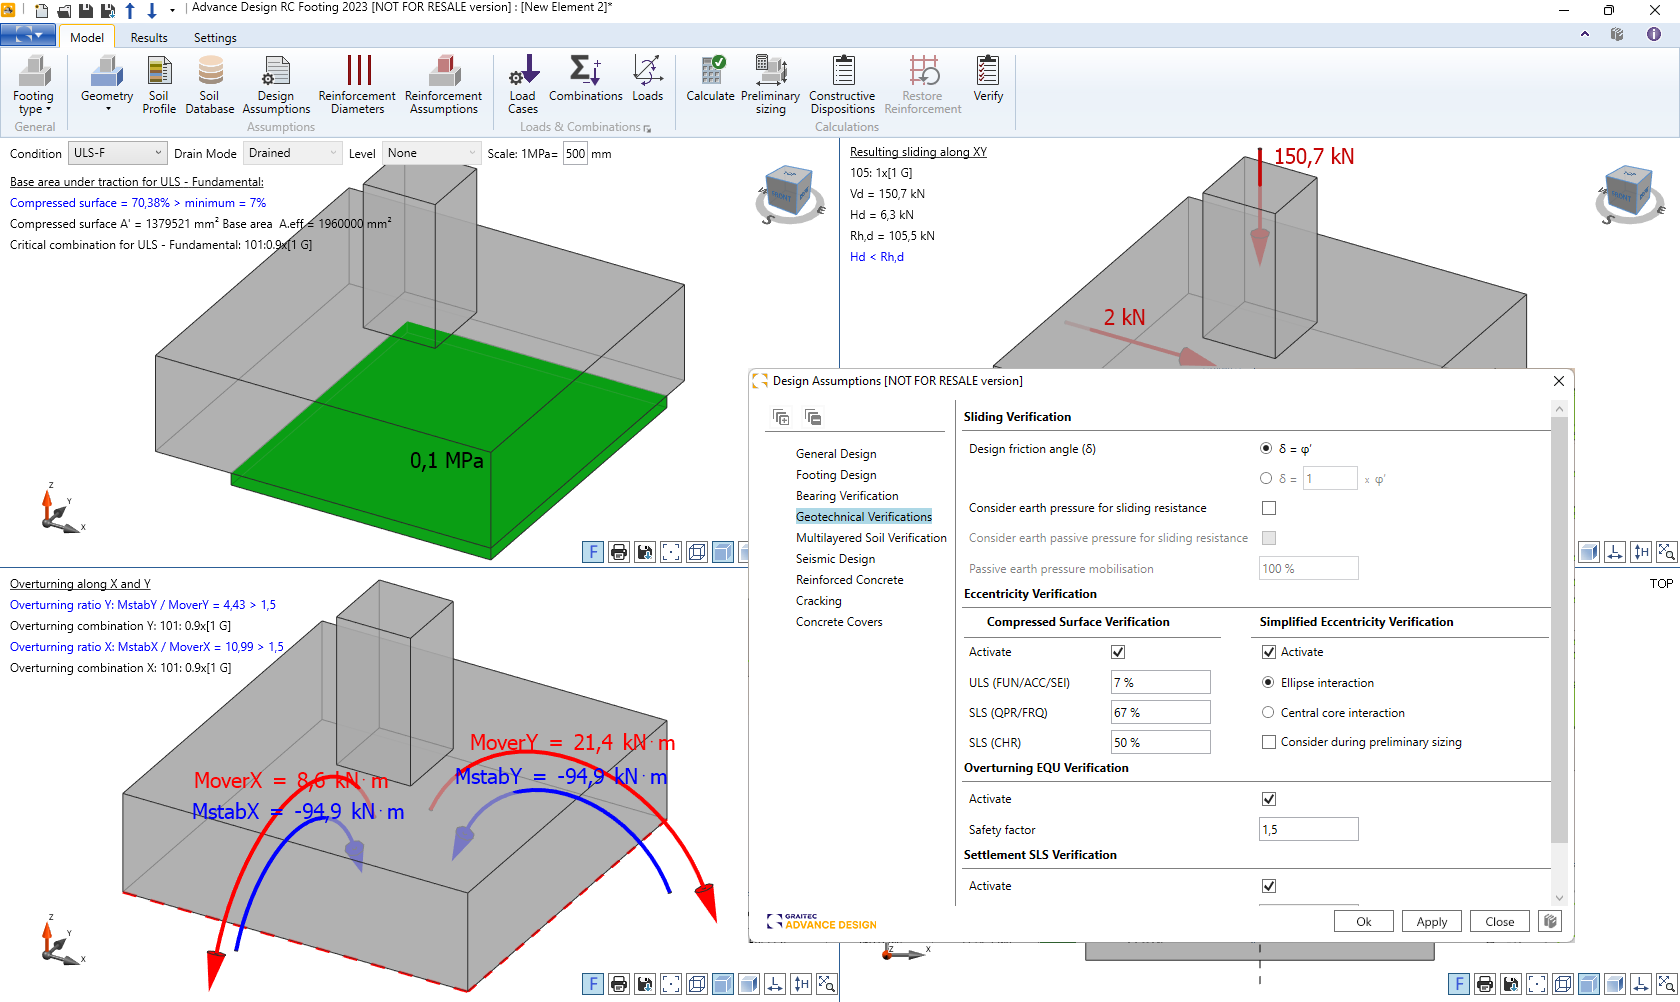Select General Design category

point(836,454)
